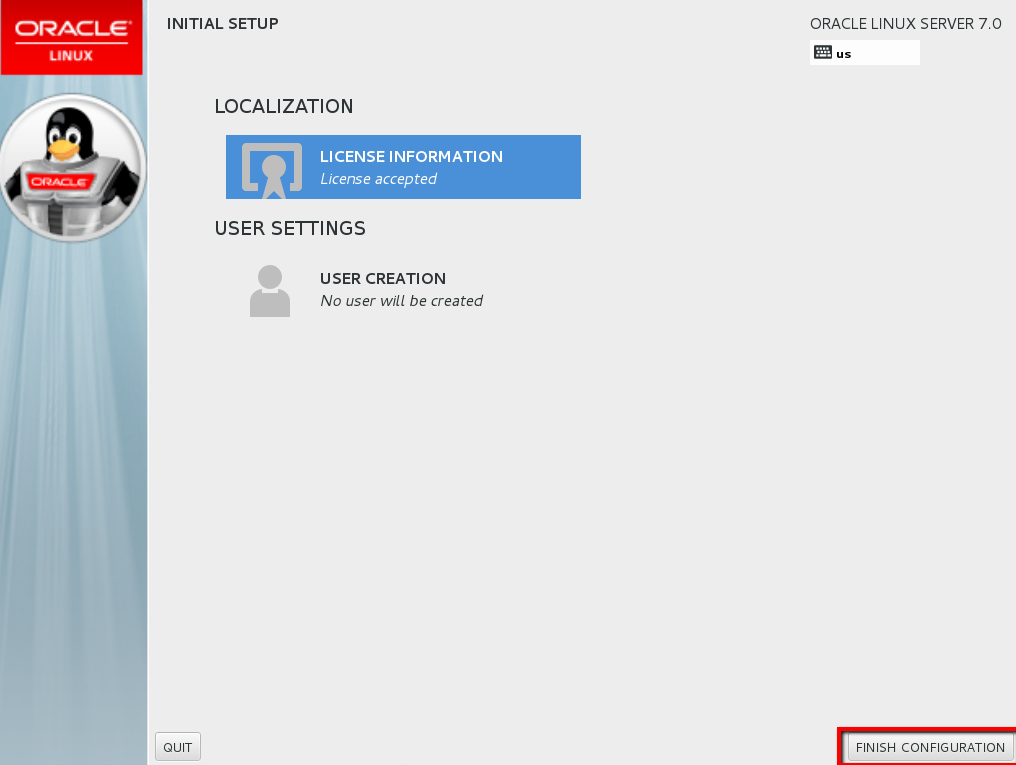Click the Oracle Linux logo
1016x765 pixels.
tap(72, 38)
